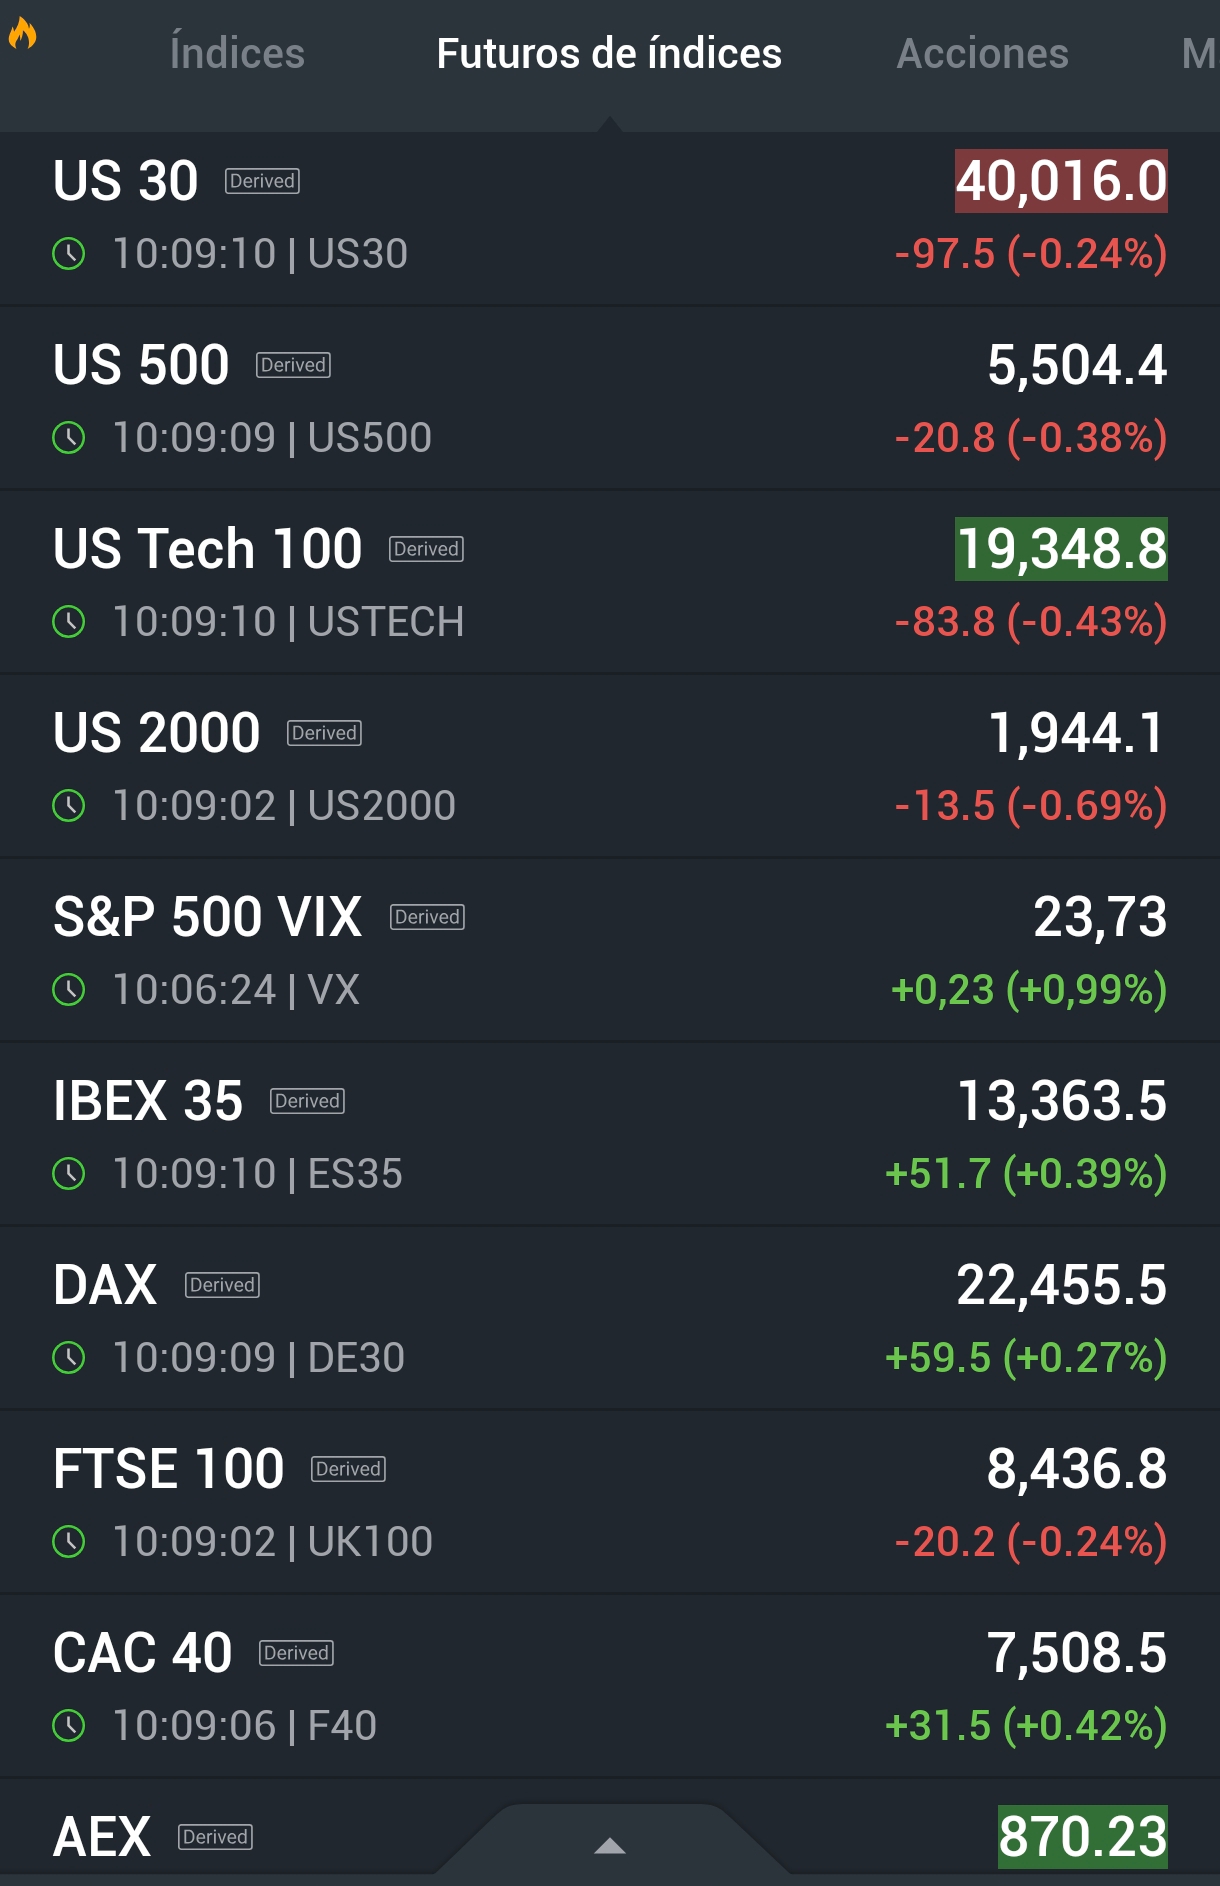
Task: Click the Derived badge beside S&P 500 VIX
Action: (x=428, y=917)
